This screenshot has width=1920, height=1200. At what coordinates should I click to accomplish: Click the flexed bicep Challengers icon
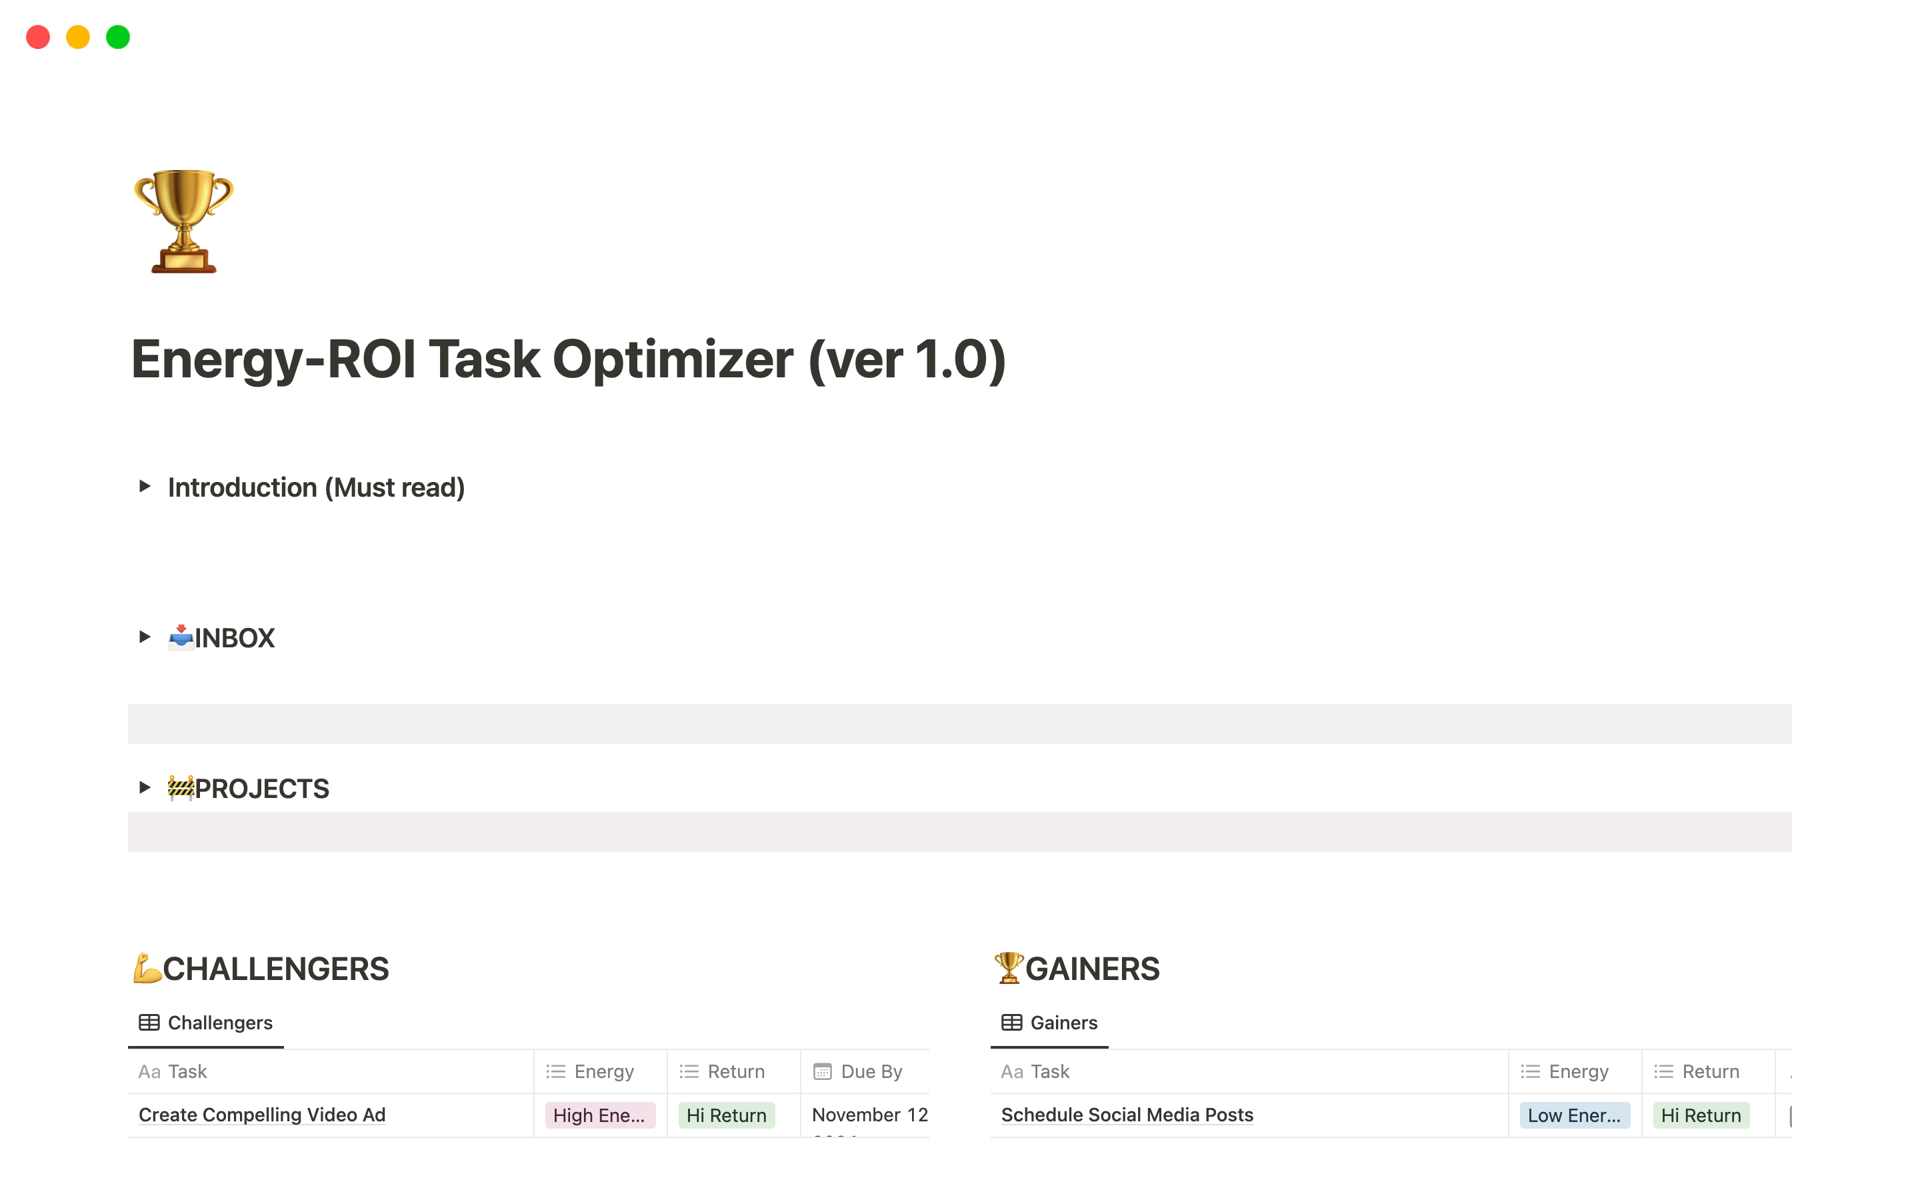pos(147,968)
